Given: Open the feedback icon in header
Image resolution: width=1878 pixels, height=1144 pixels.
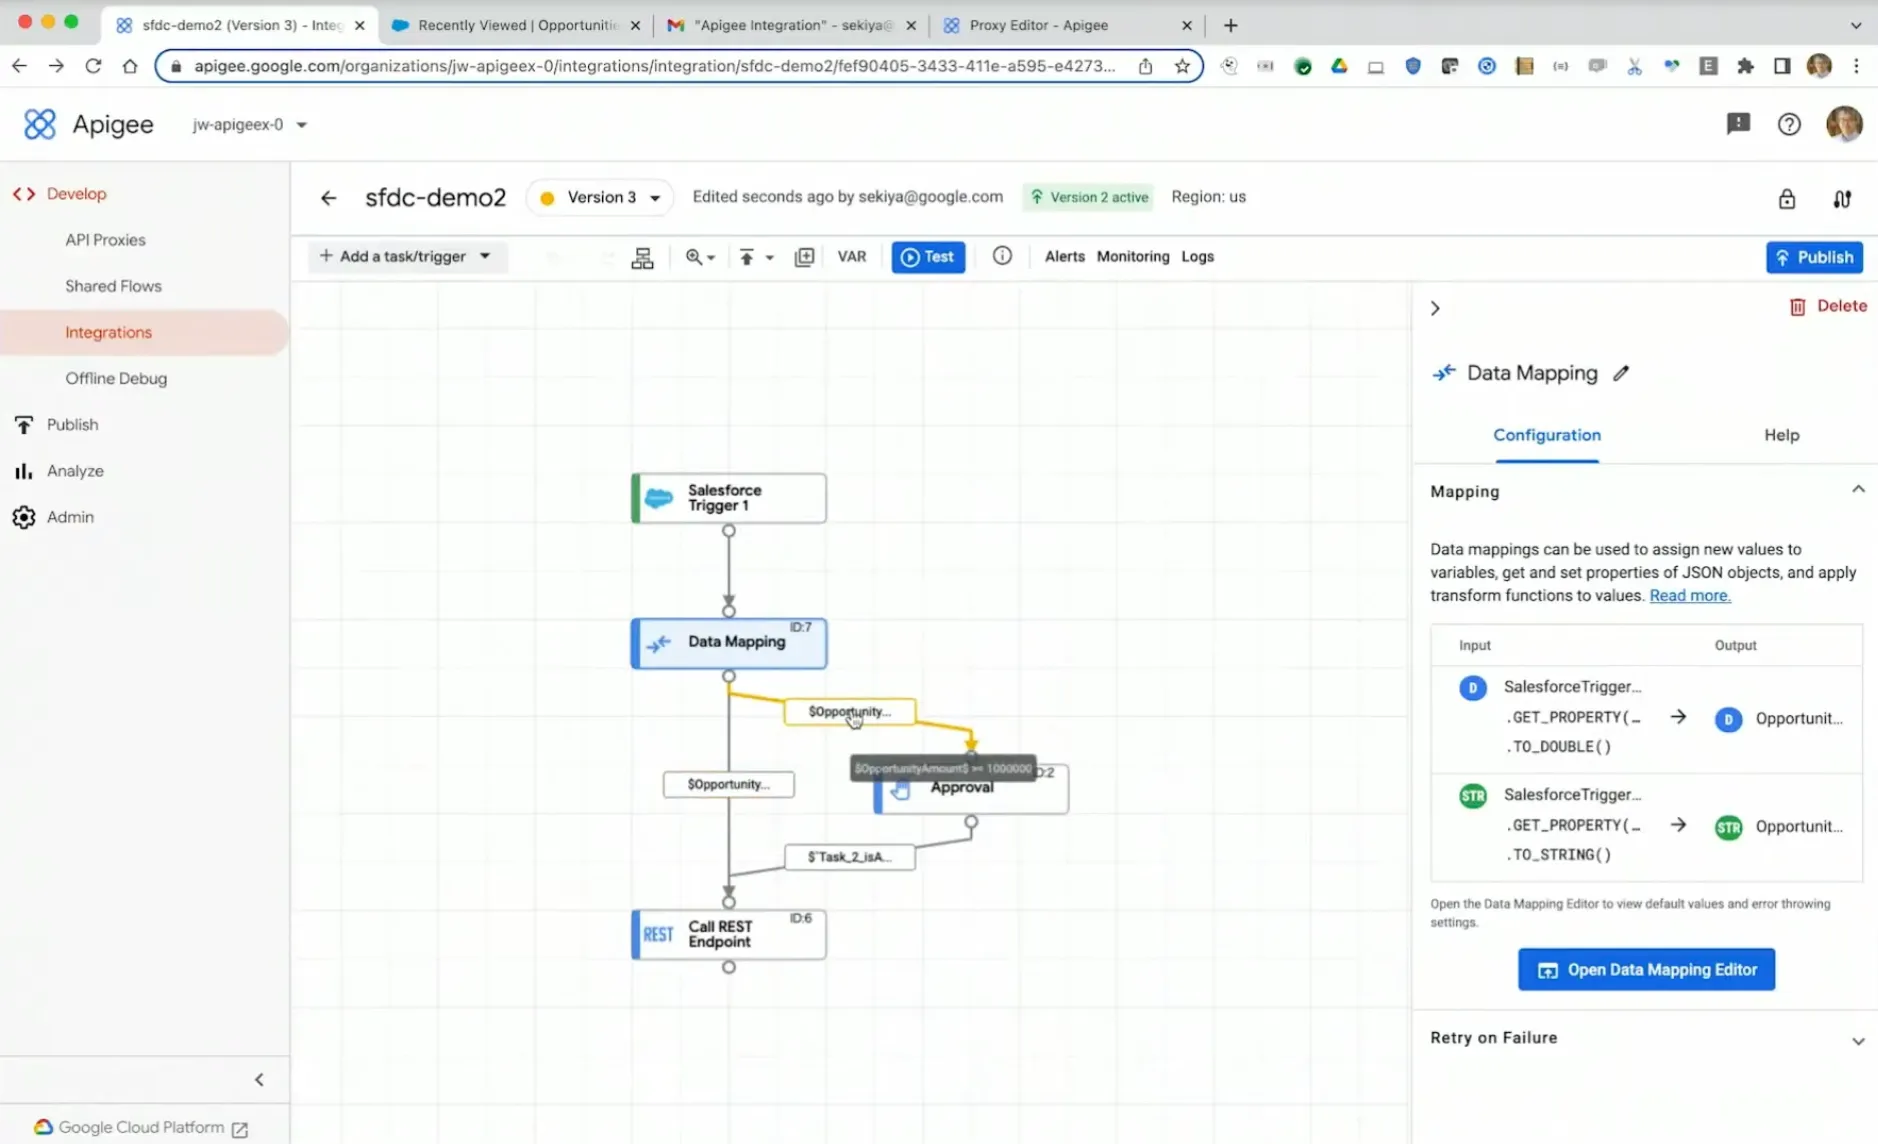Looking at the screenshot, I should click(1738, 123).
